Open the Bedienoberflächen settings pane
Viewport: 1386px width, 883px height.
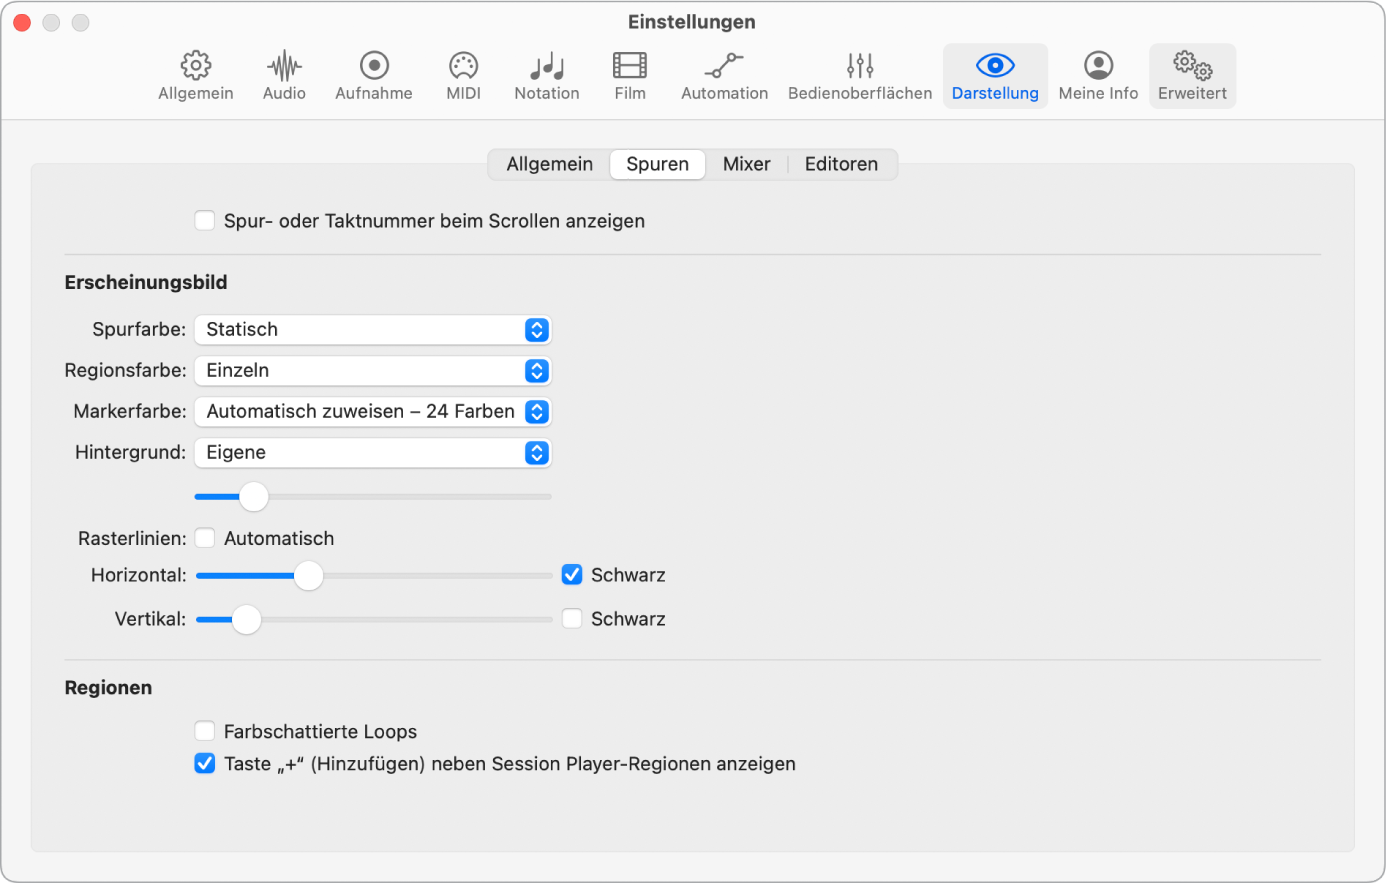(x=860, y=76)
